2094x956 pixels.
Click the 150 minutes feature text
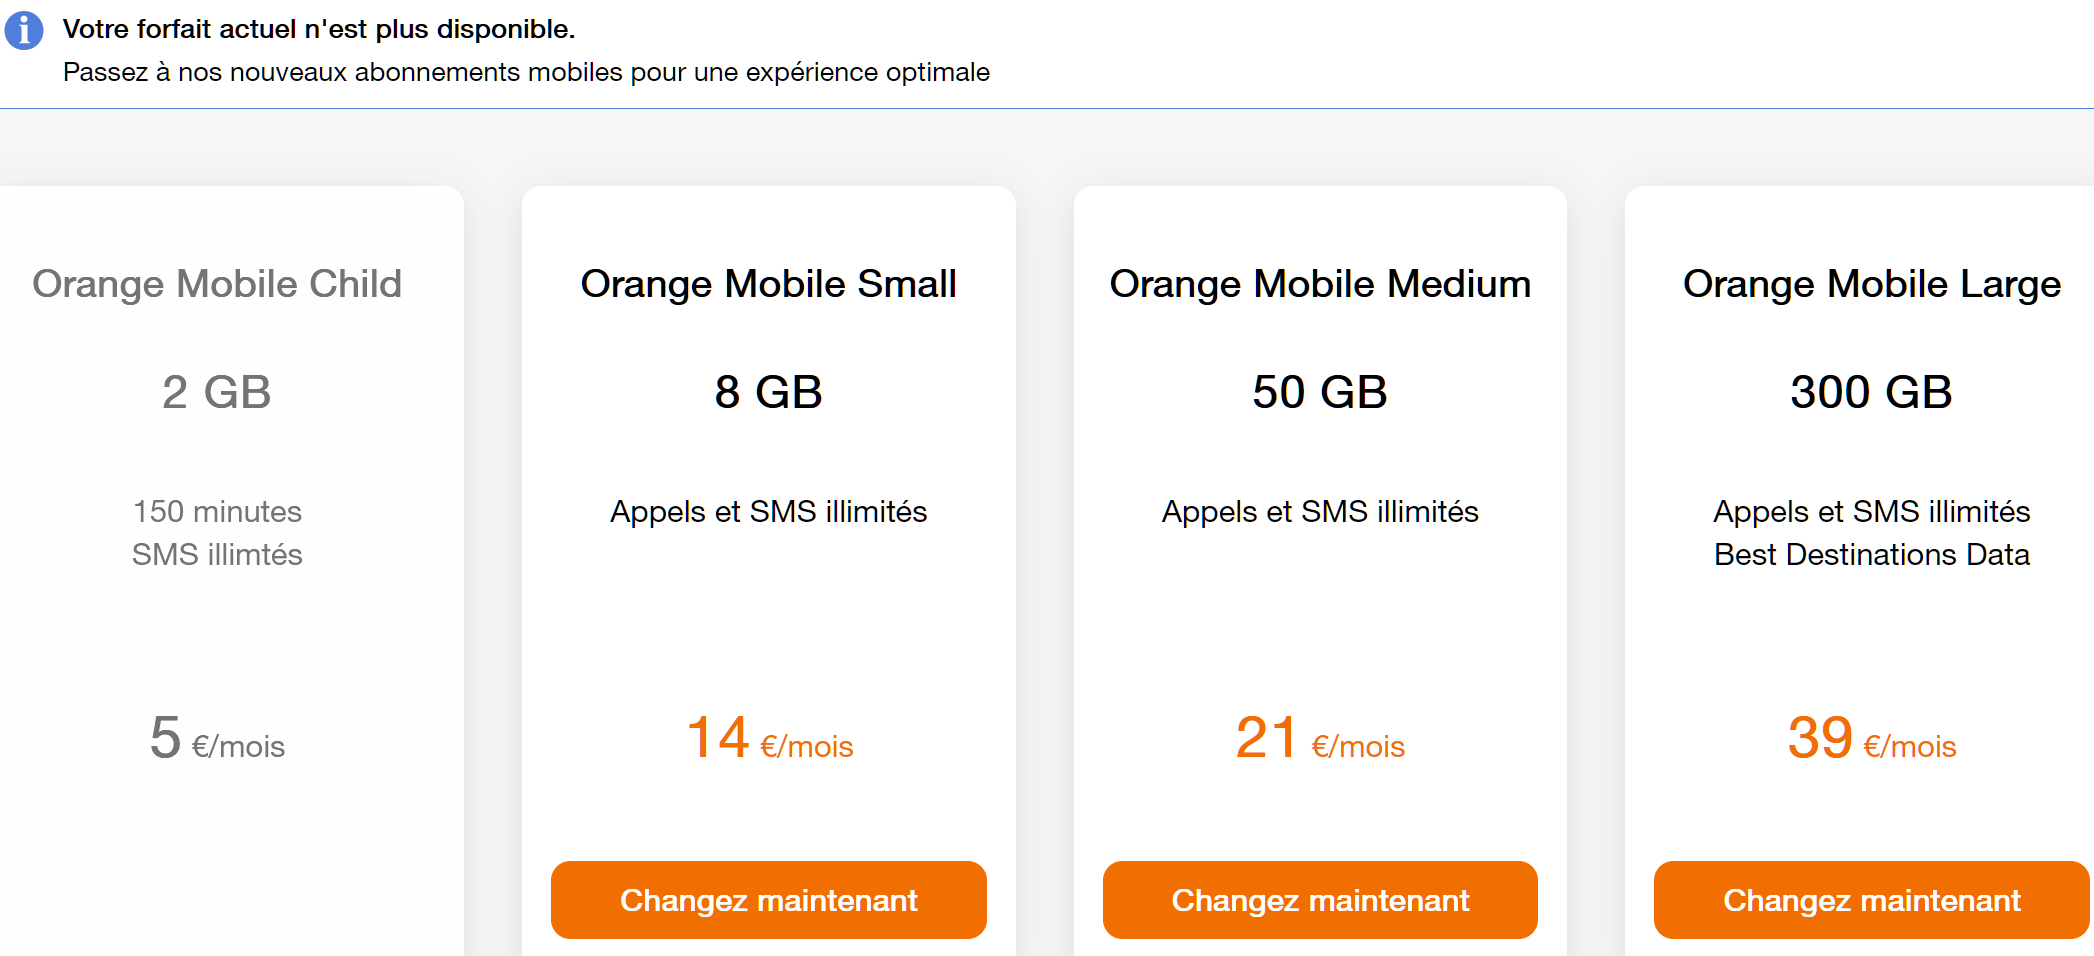217,511
